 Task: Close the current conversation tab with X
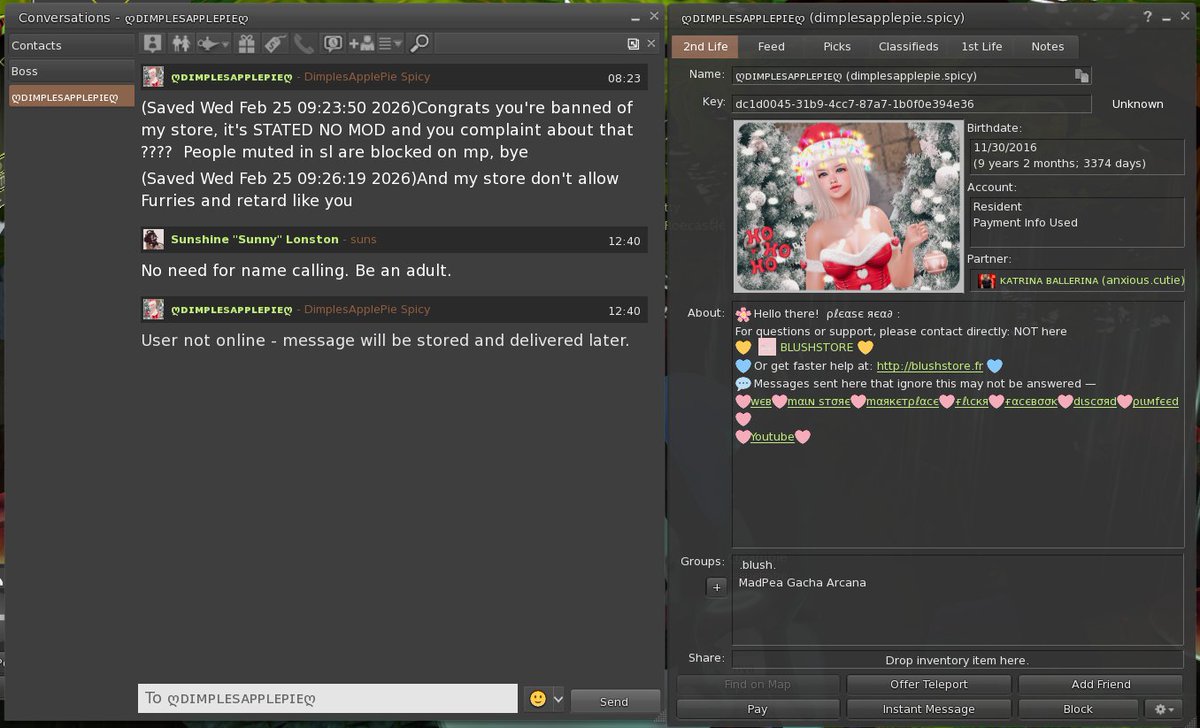click(653, 44)
